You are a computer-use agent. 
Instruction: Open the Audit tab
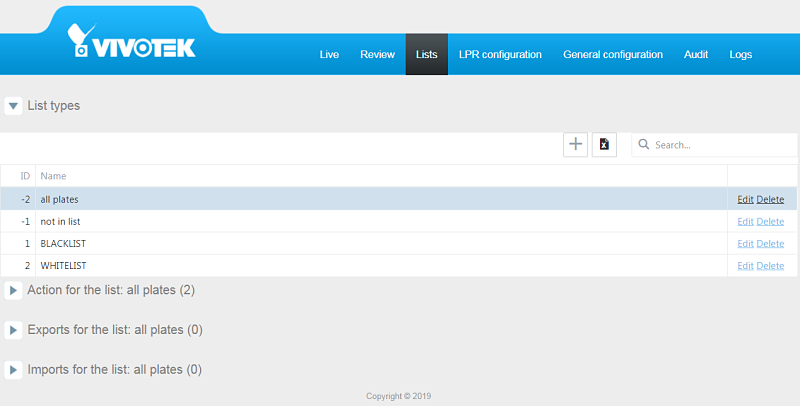pos(696,54)
